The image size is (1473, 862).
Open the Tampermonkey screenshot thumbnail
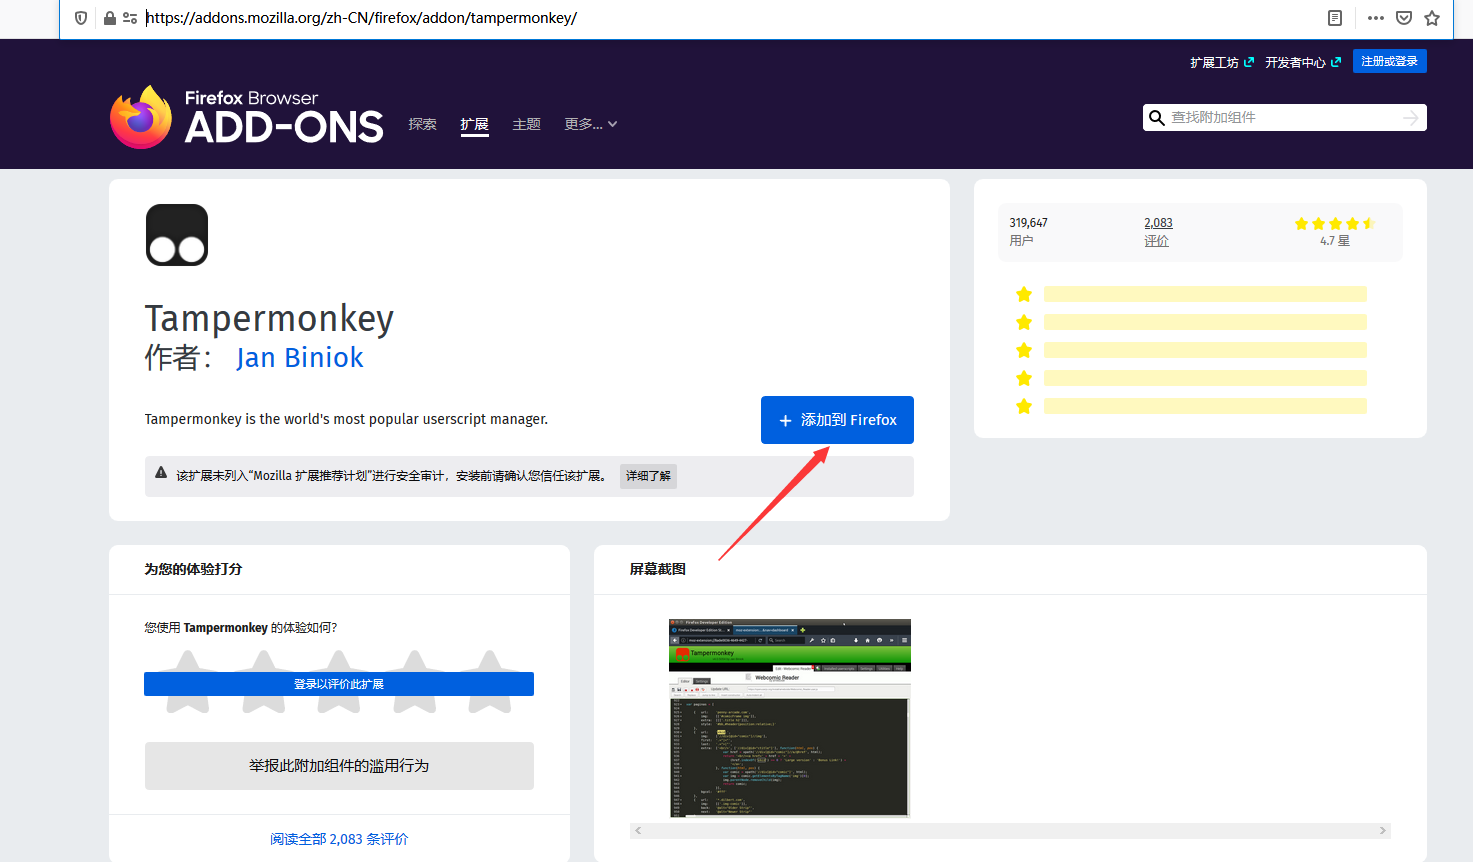790,718
